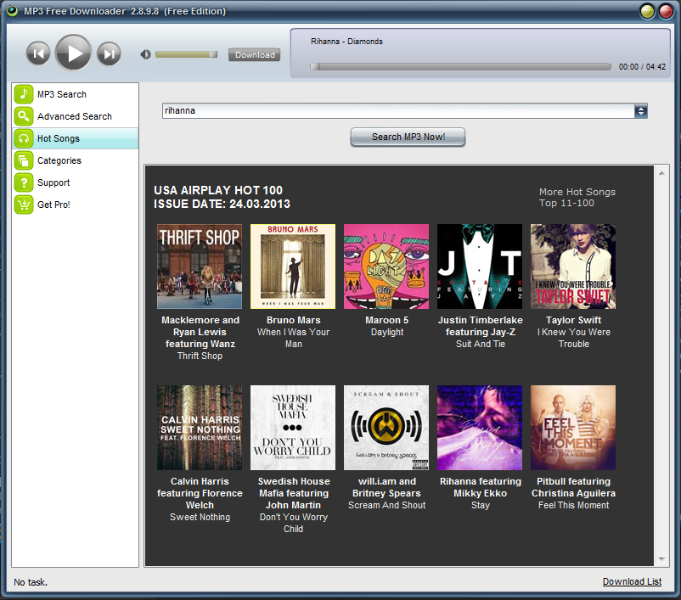
Task: Select Scream & Shout album cover
Action: tap(386, 428)
